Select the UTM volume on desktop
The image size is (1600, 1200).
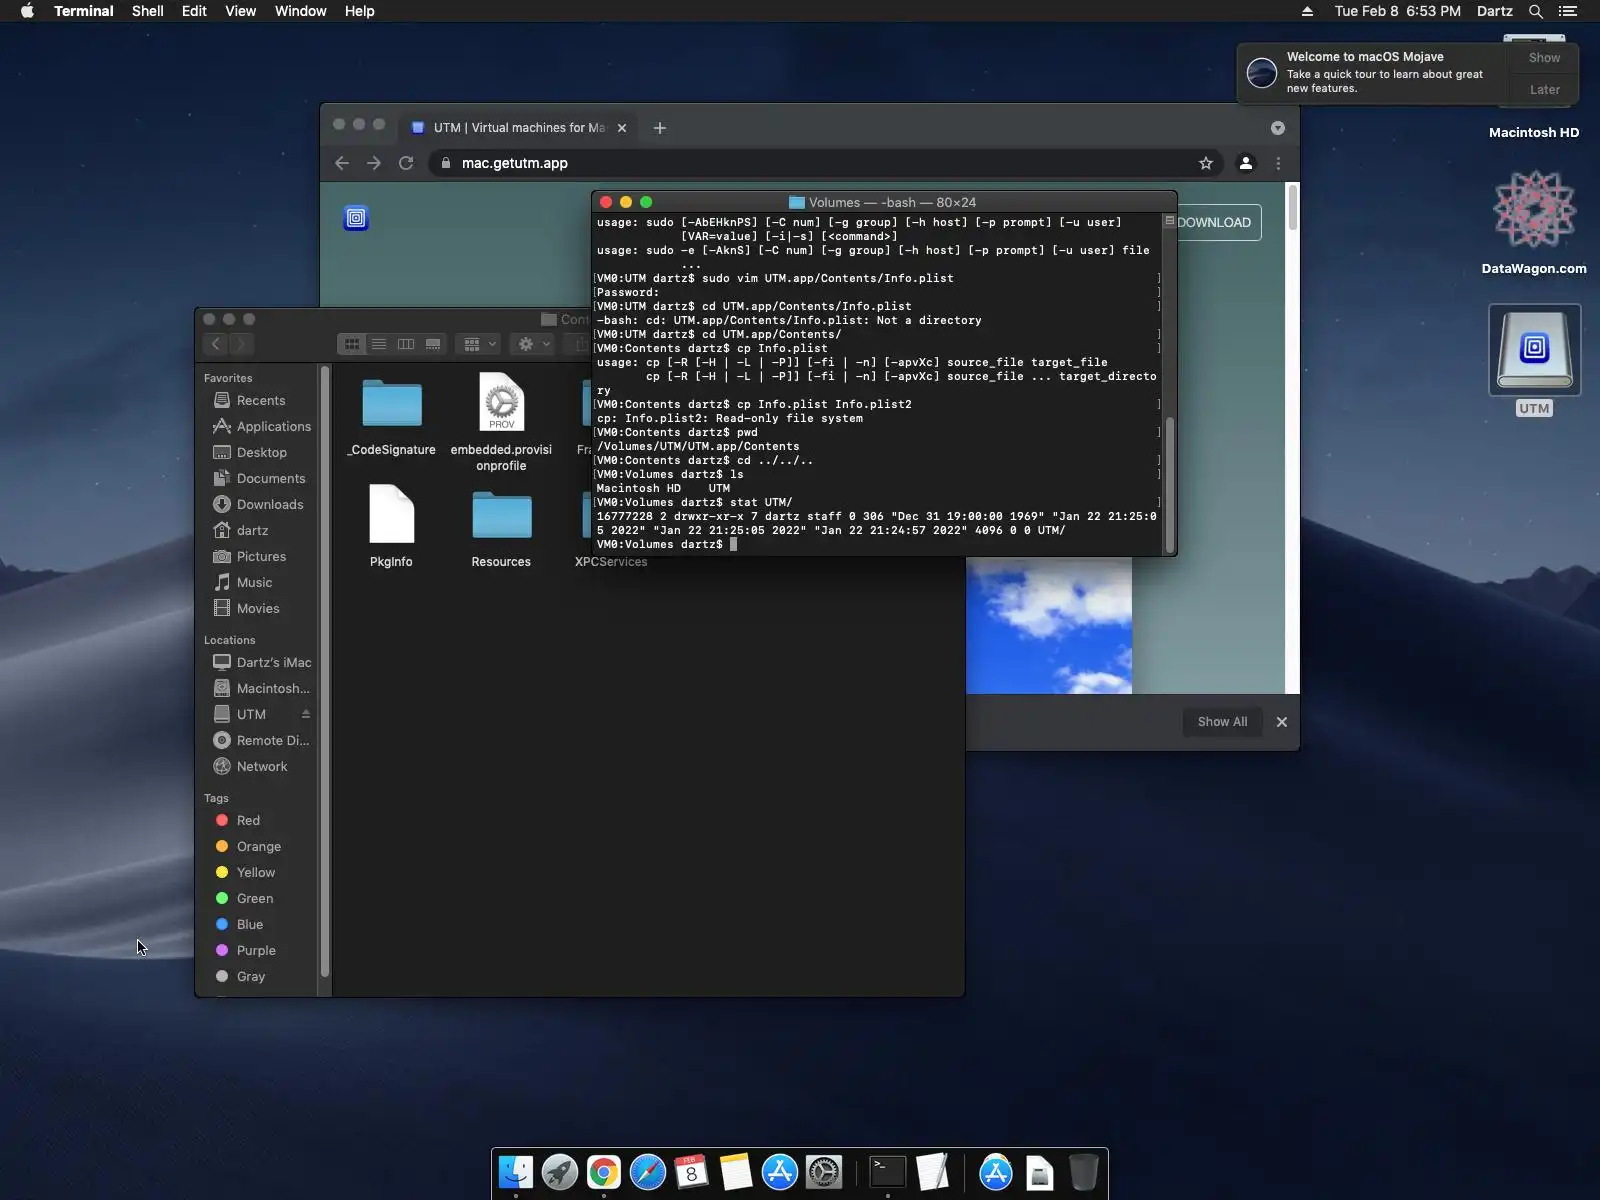pyautogui.click(x=1534, y=360)
